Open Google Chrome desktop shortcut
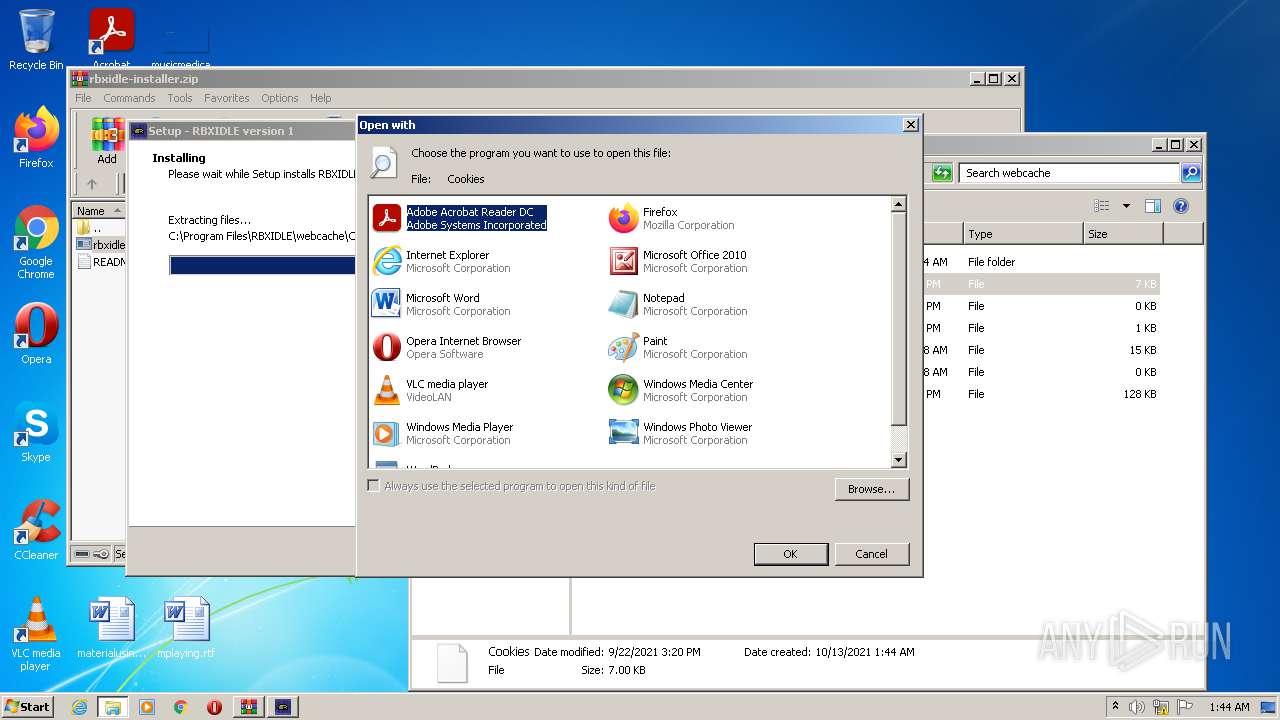This screenshot has height=720, width=1280. point(36,242)
